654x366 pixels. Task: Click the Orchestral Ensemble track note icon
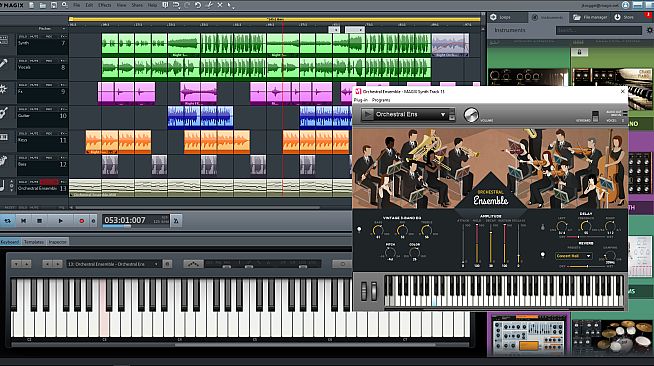[3, 185]
